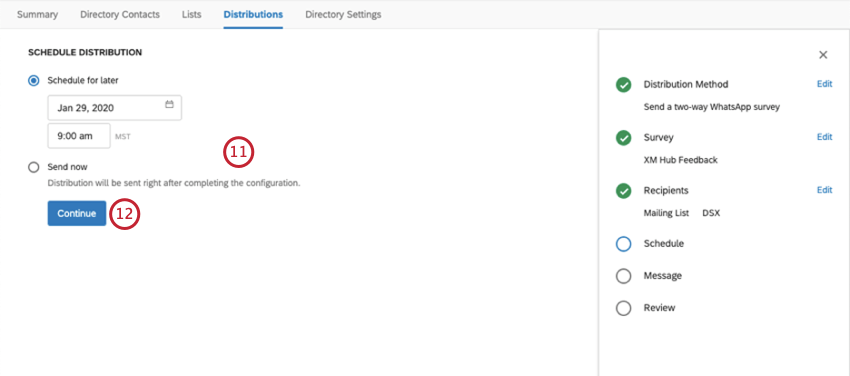Screen dimensions: 850x376
Task: Click the MST time zone label
Action: click(x=123, y=137)
